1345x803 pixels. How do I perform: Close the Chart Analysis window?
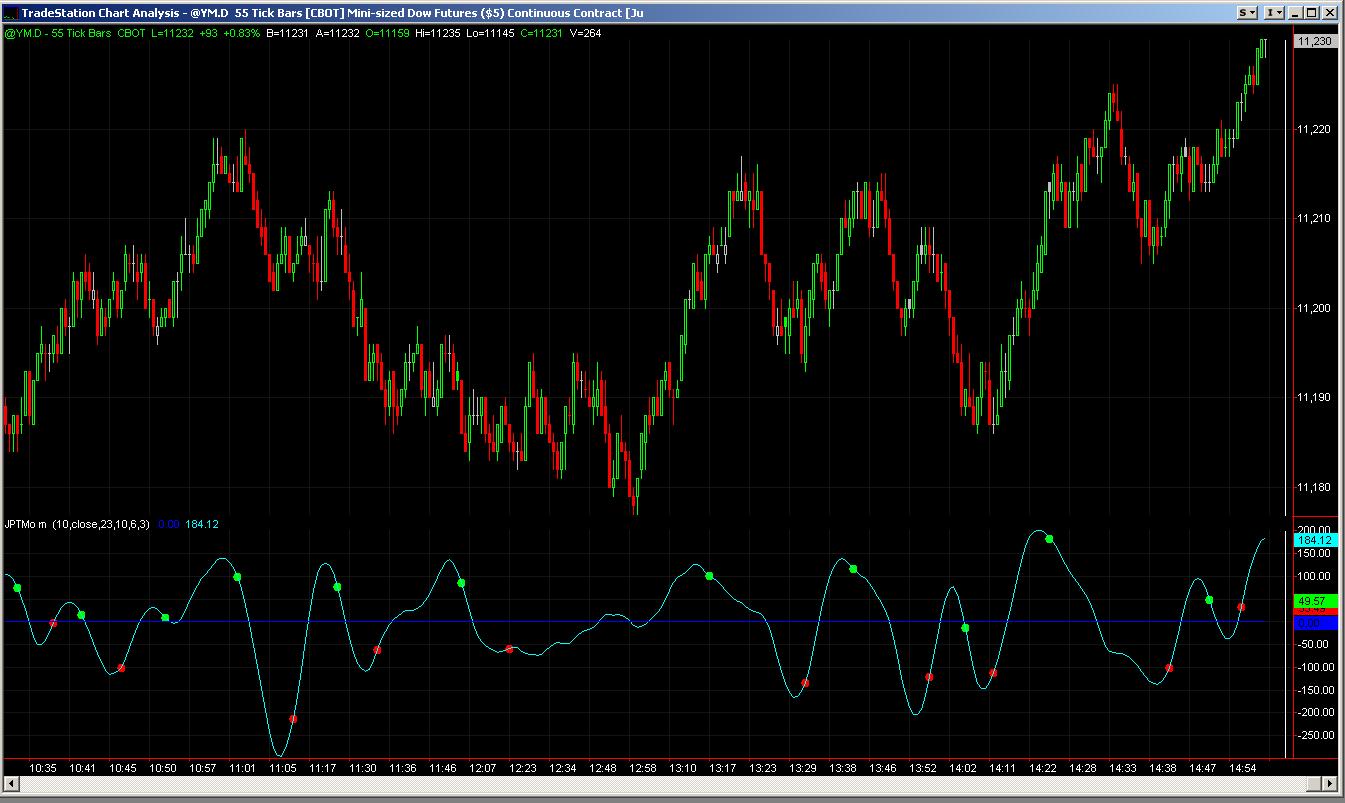click(x=1330, y=12)
